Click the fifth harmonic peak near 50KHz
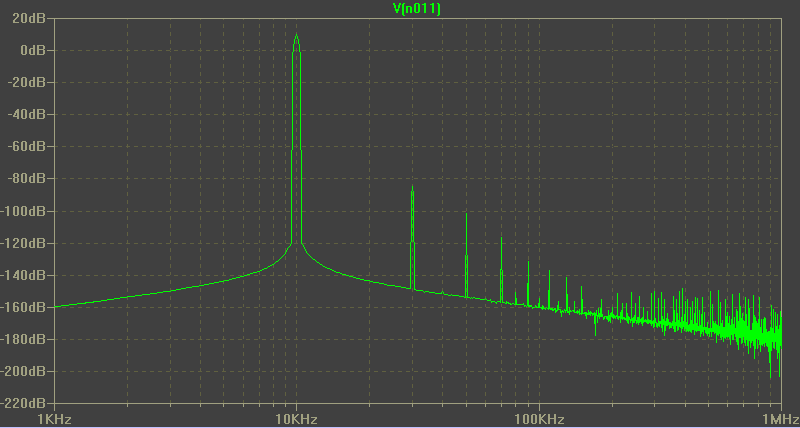Screen dimensions: 800x428 pyautogui.click(x=466, y=214)
